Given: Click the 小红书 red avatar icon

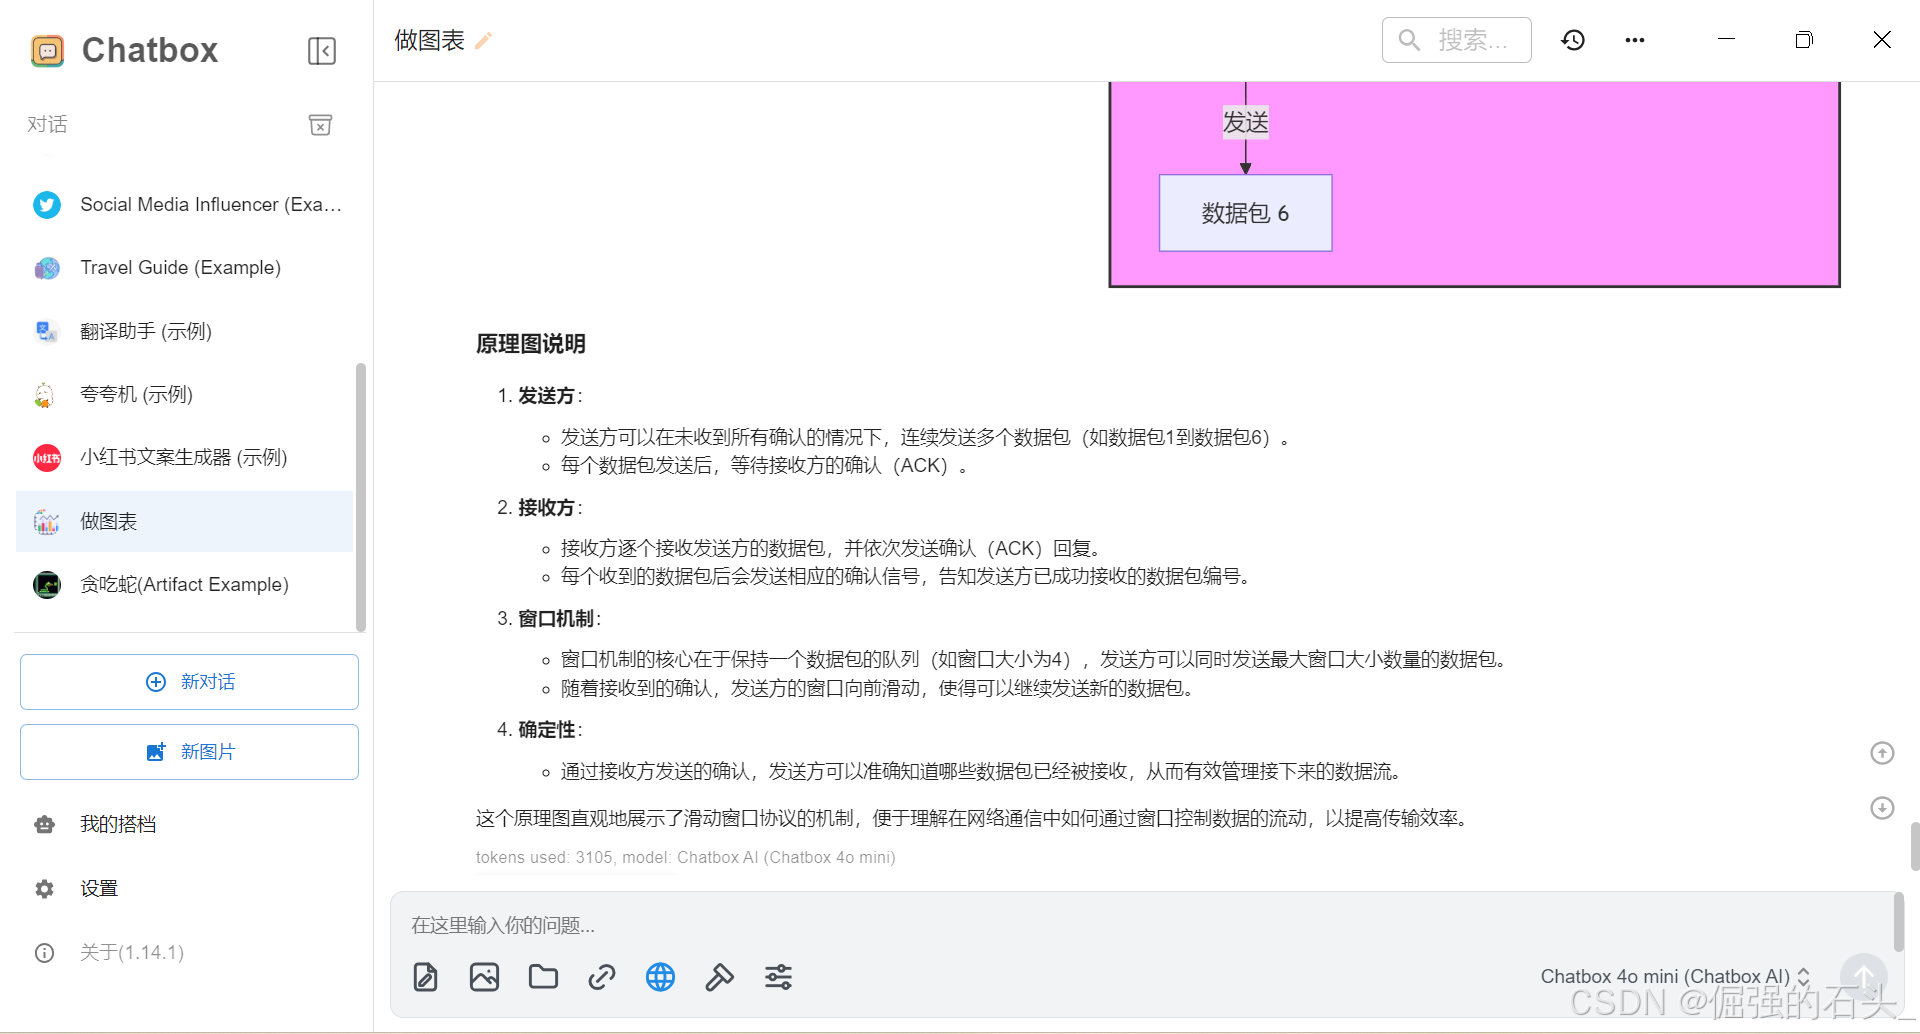Looking at the screenshot, I should (47, 458).
